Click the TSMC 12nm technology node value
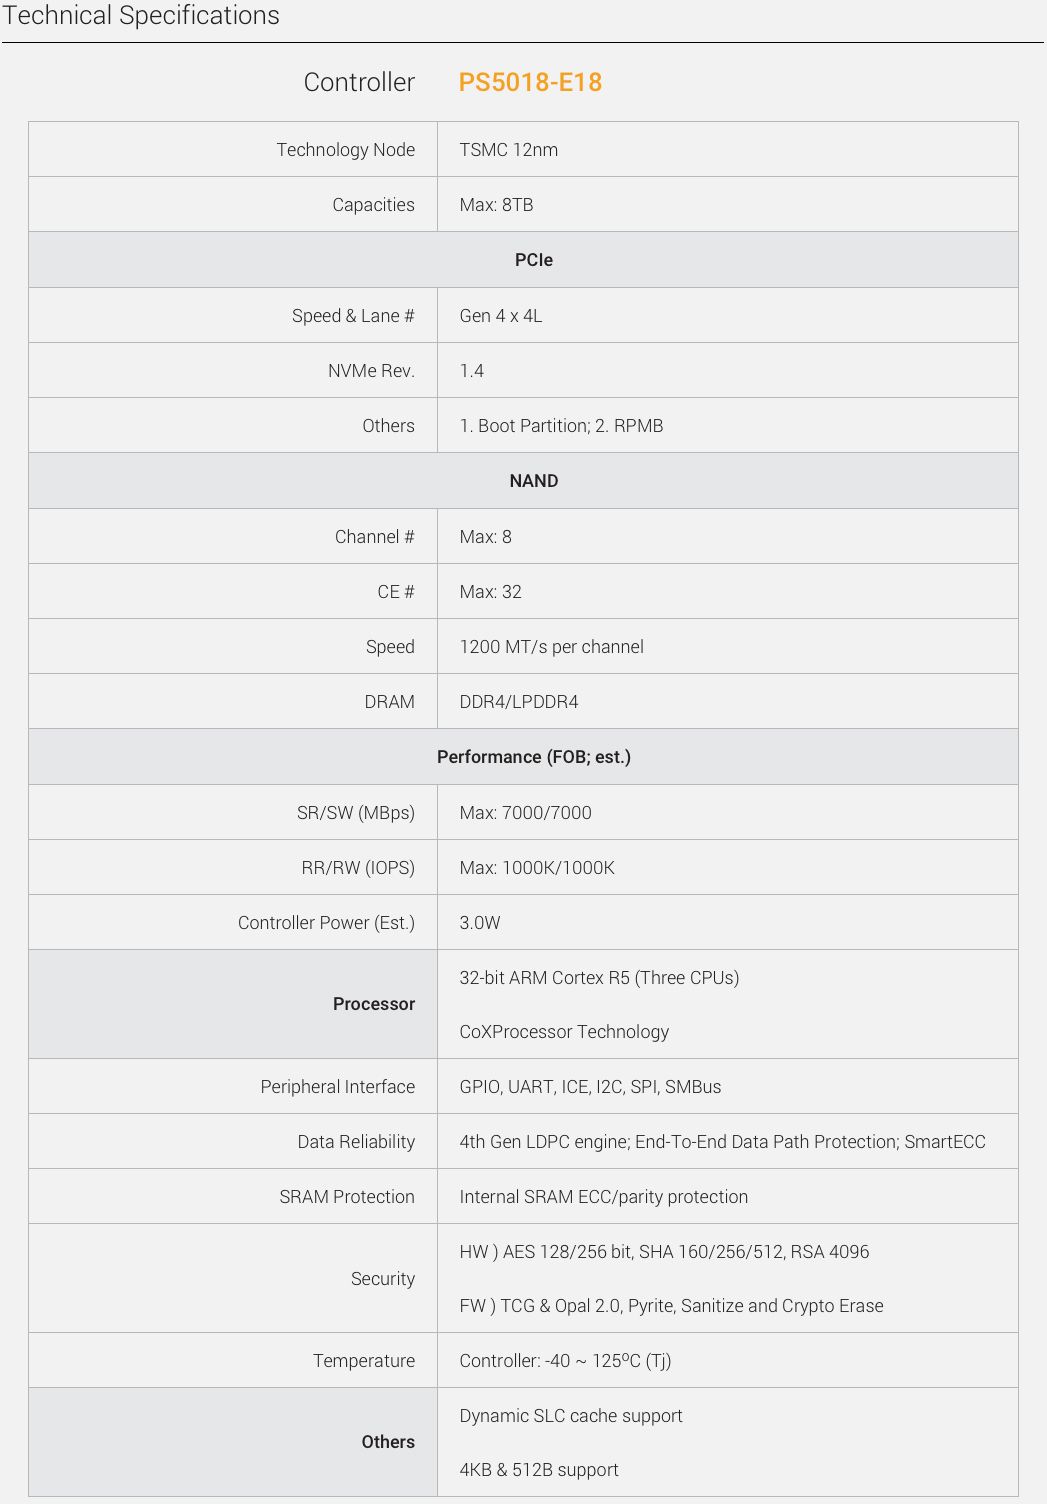The height and width of the screenshot is (1504, 1047). click(x=508, y=150)
